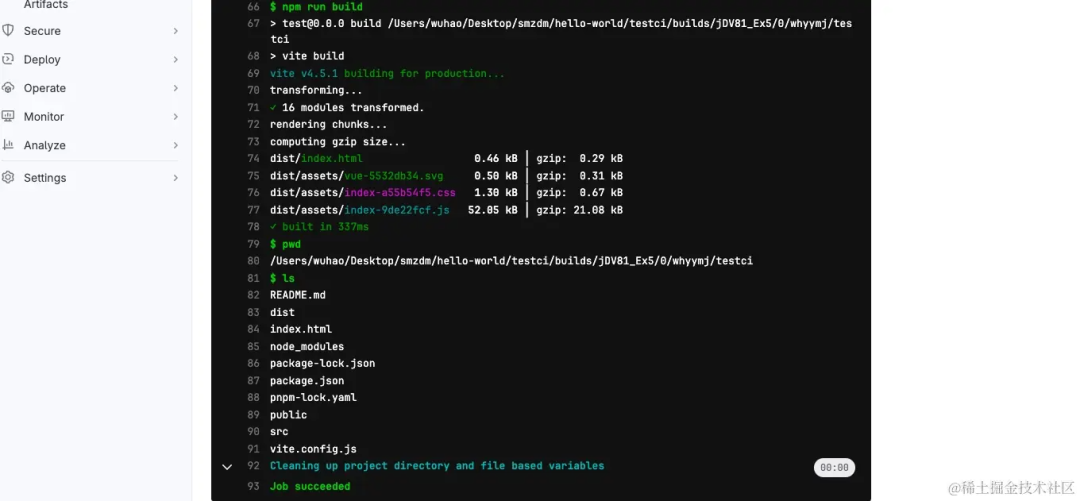This screenshot has height=501, width=1080.
Task: Click 'README.md' in ls output
Action: 298,295
